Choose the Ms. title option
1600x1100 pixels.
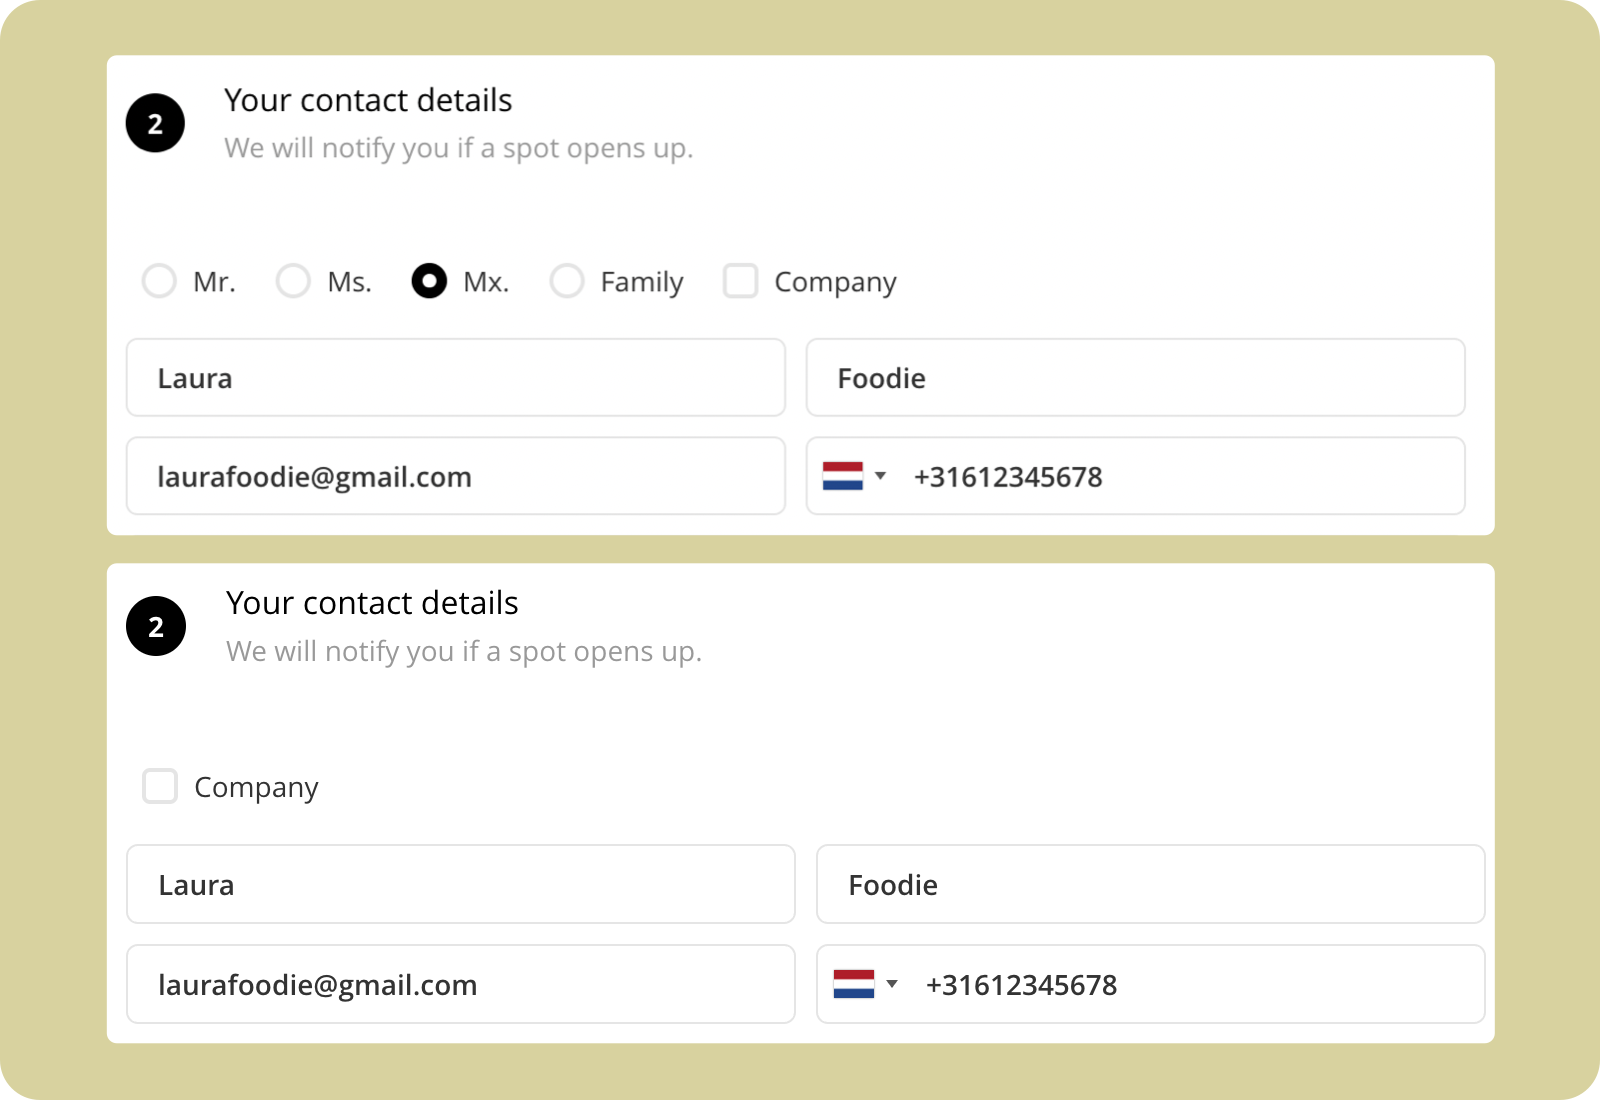point(293,281)
